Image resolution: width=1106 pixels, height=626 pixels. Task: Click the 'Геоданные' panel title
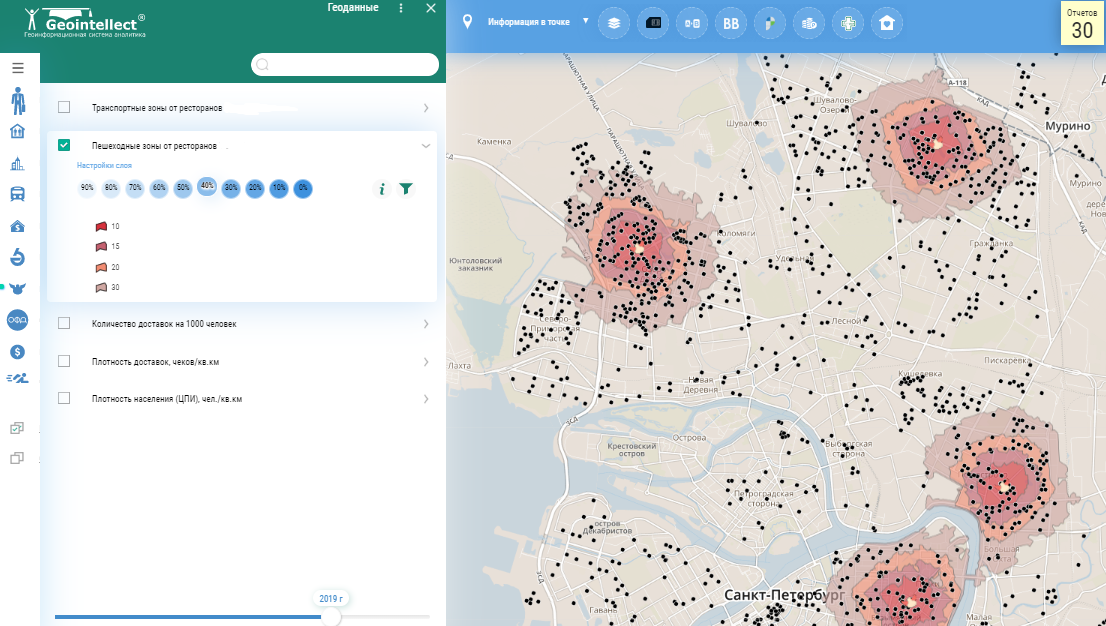click(353, 8)
